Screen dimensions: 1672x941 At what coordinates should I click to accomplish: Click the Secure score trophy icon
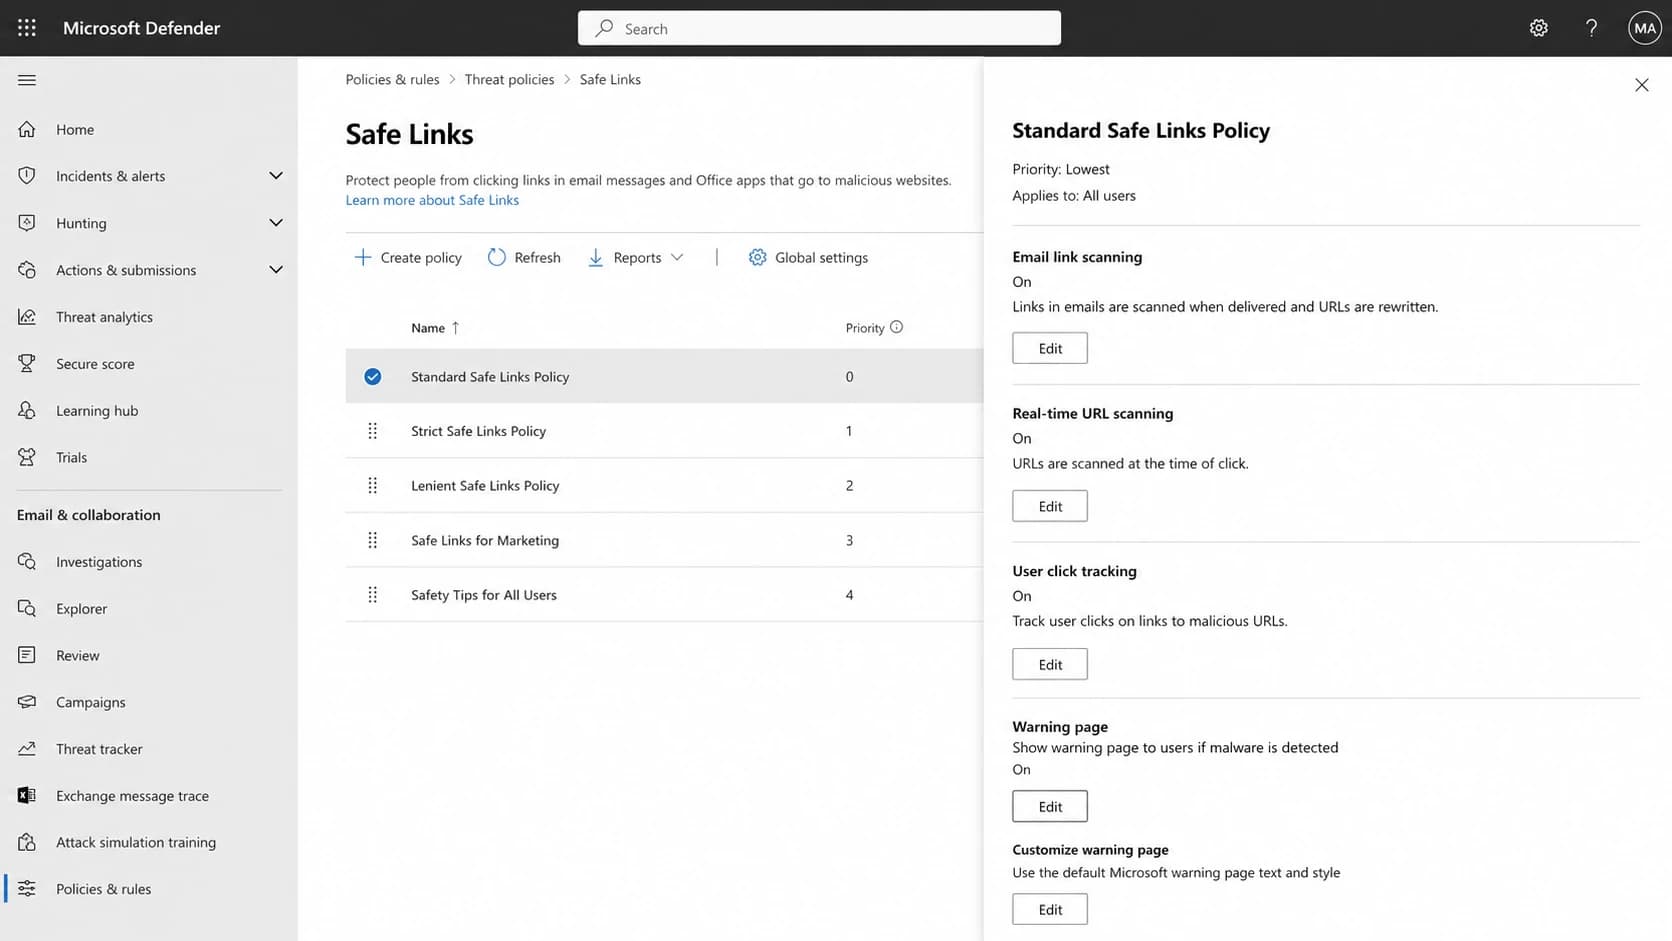[x=27, y=364]
